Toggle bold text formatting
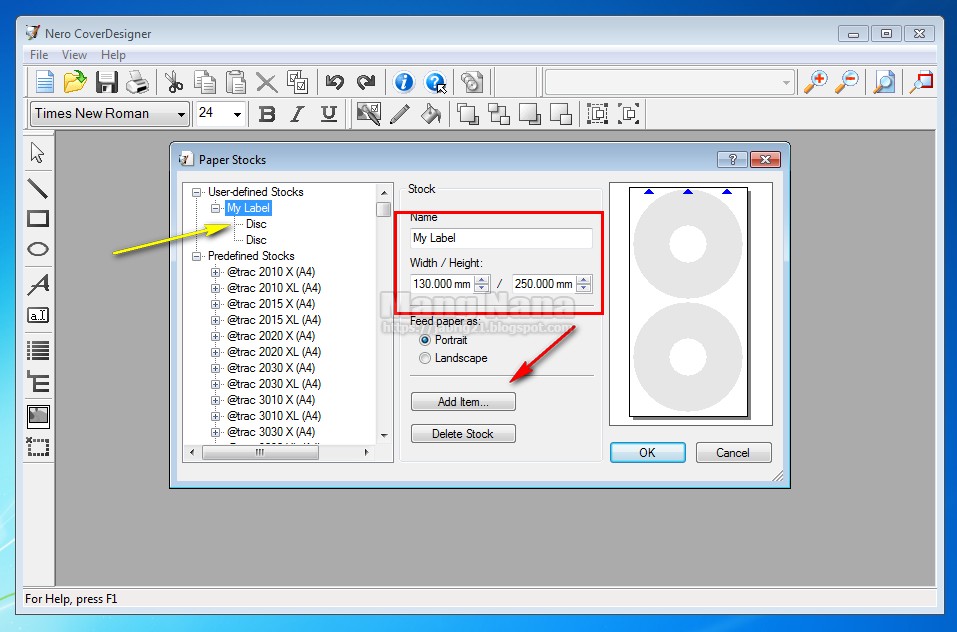This screenshot has height=632, width=957. pos(266,114)
